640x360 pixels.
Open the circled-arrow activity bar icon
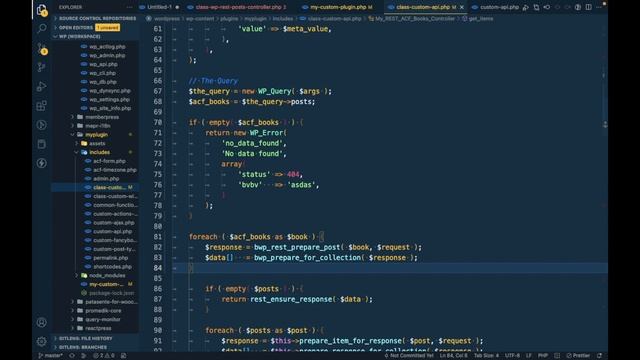(x=42, y=125)
